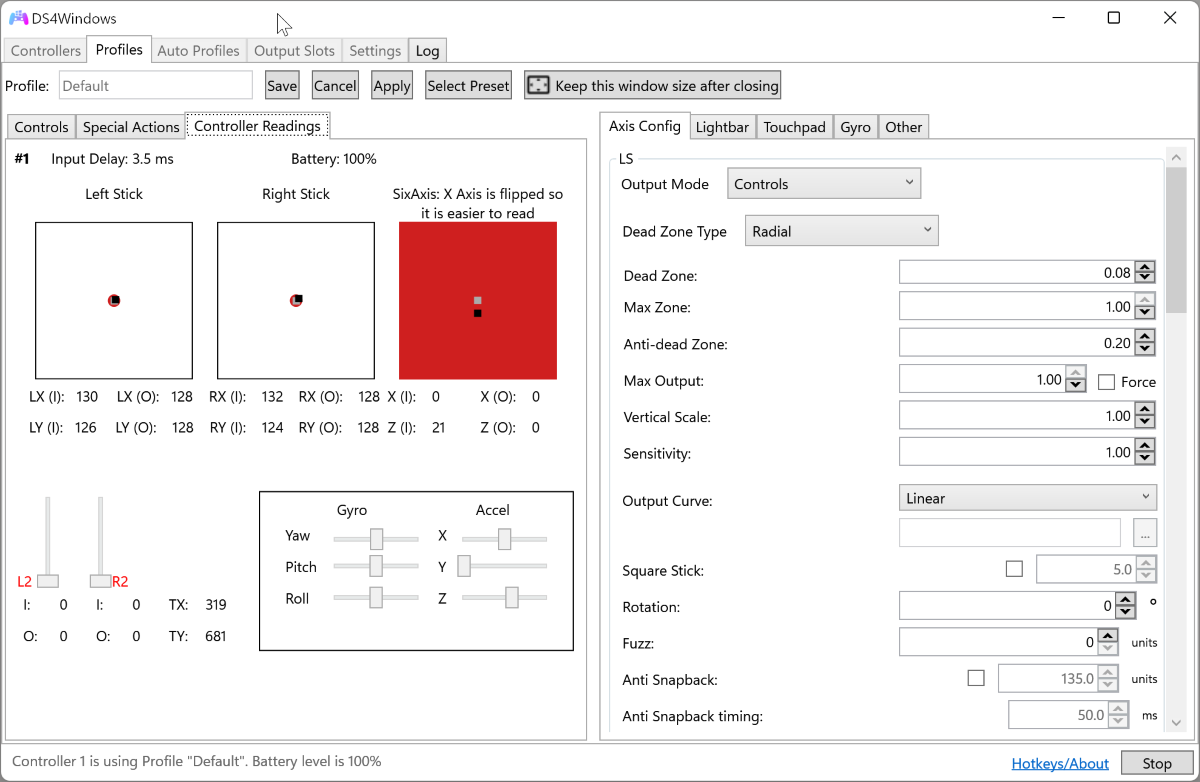Click the R2 trigger slider handle

point(100,581)
